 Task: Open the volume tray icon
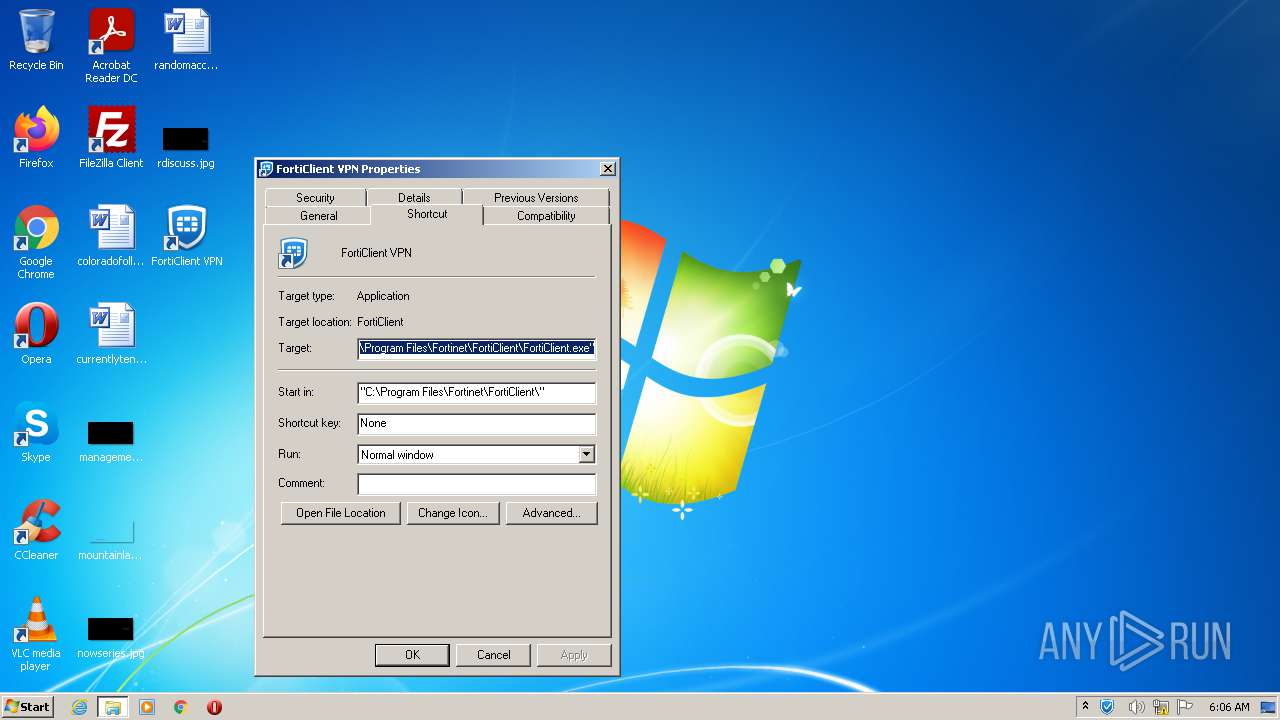point(1136,707)
